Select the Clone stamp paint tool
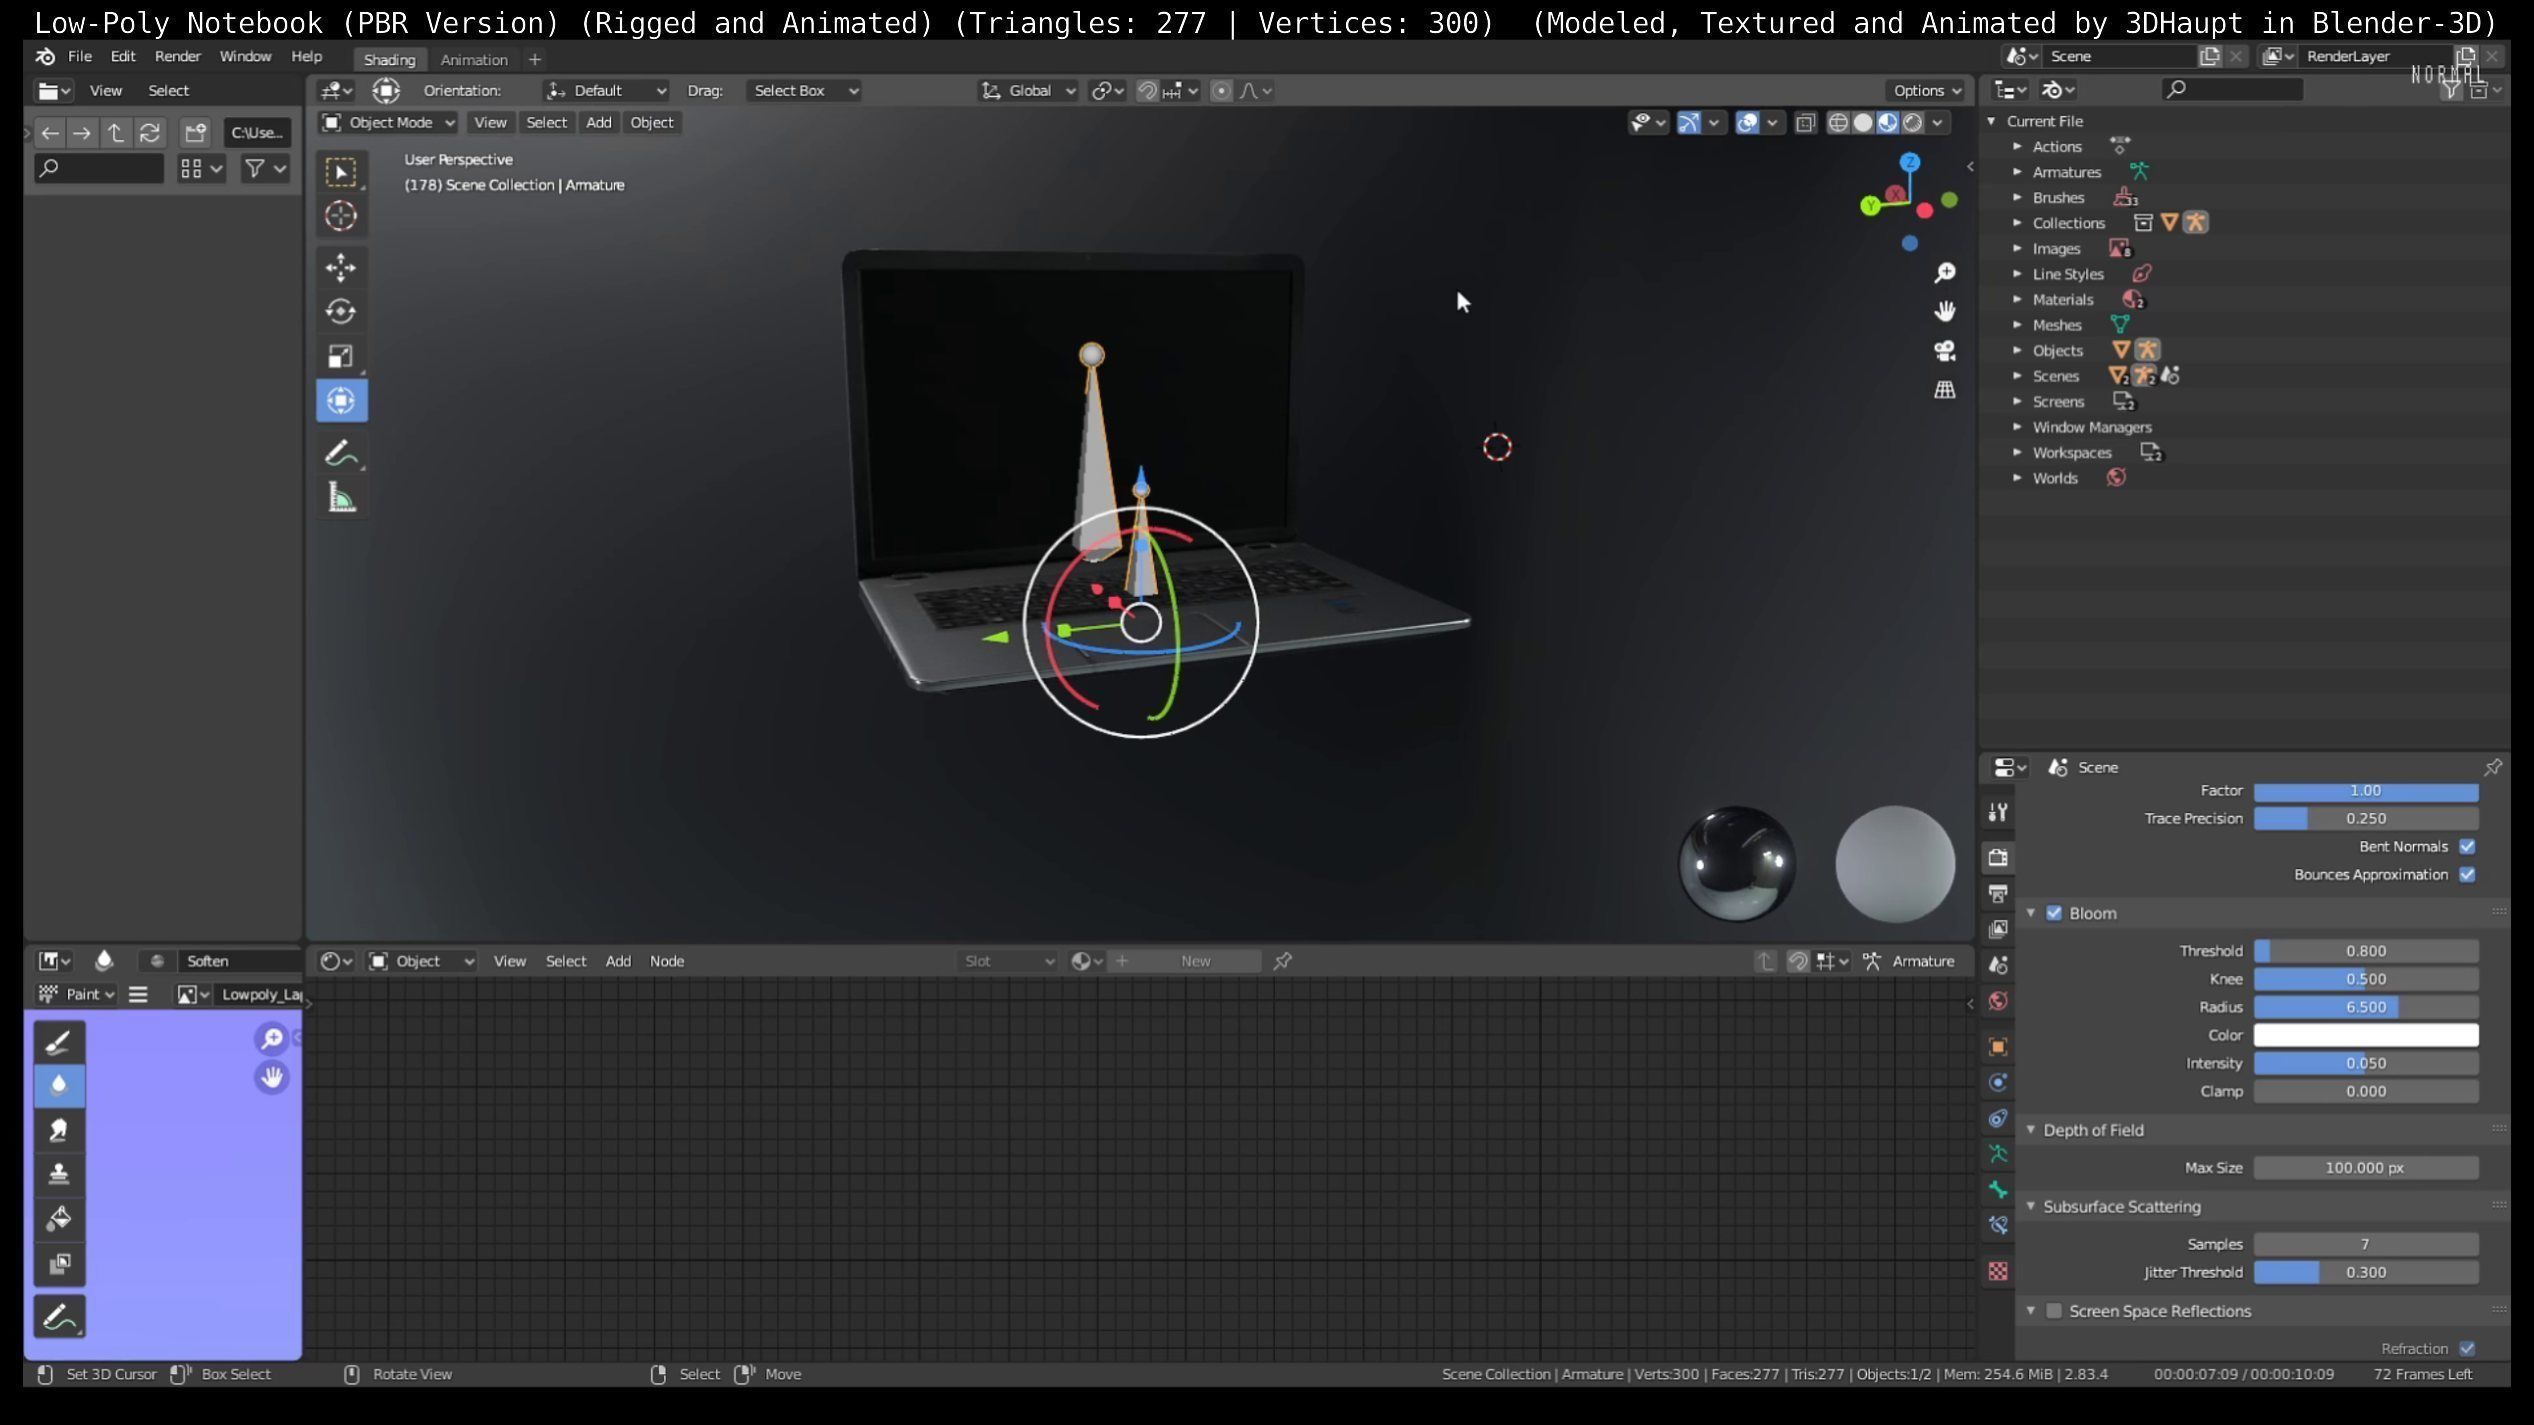 [59, 1173]
